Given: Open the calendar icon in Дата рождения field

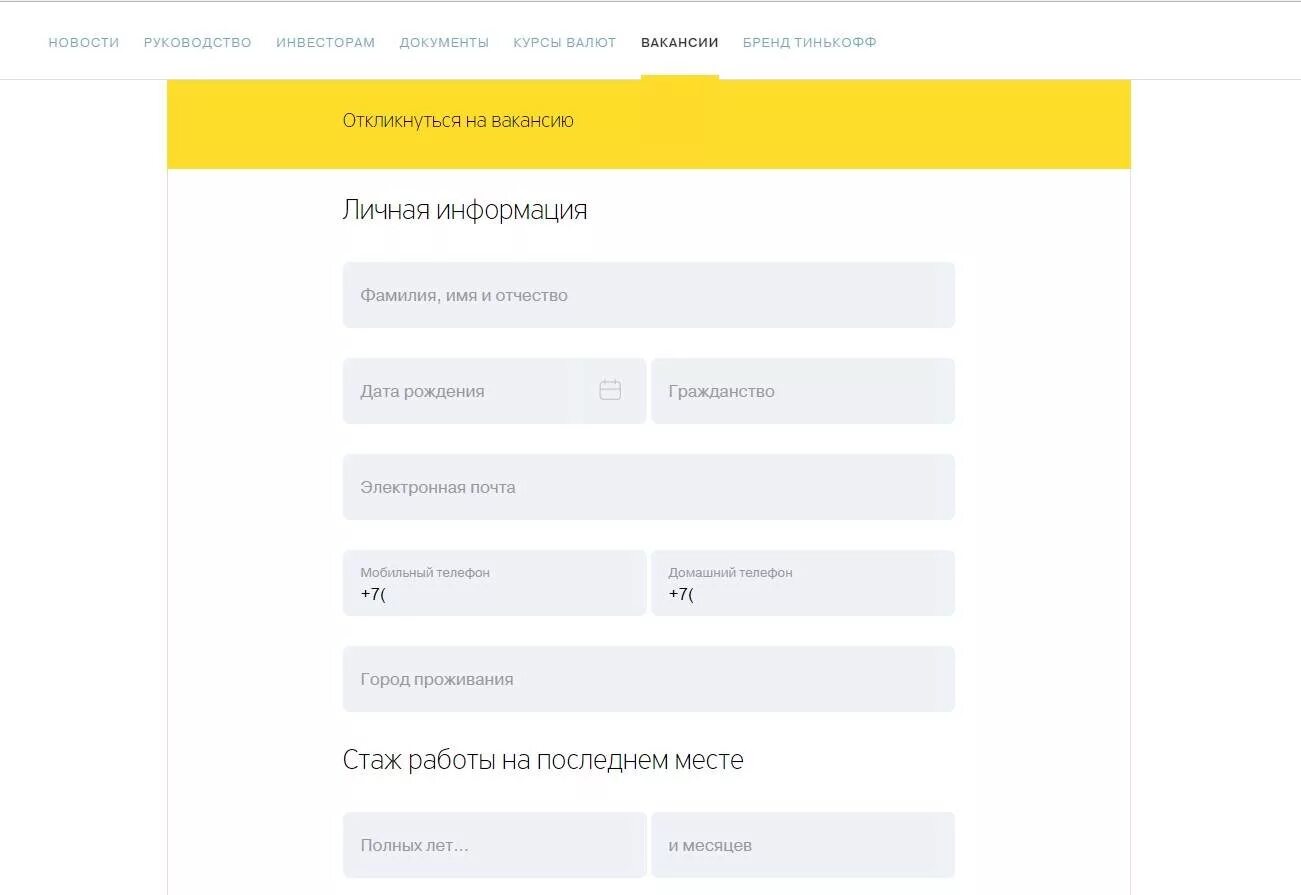Looking at the screenshot, I should click(610, 390).
